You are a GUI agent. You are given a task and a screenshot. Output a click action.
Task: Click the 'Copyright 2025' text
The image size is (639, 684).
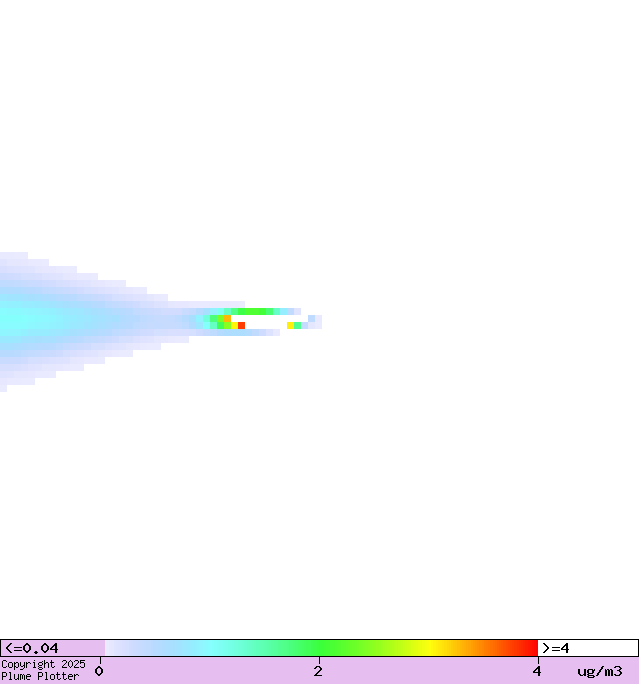click(x=43, y=664)
